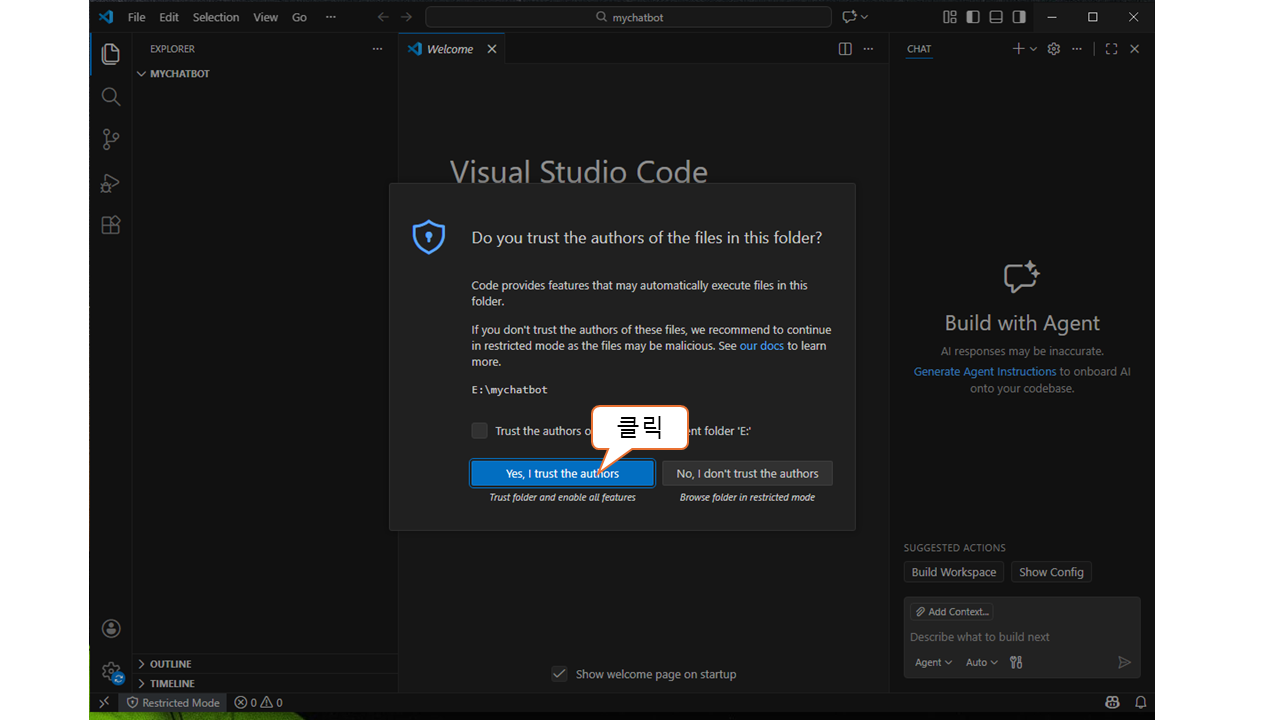Click the split editor icon
This screenshot has height=720, width=1280.
point(845,49)
